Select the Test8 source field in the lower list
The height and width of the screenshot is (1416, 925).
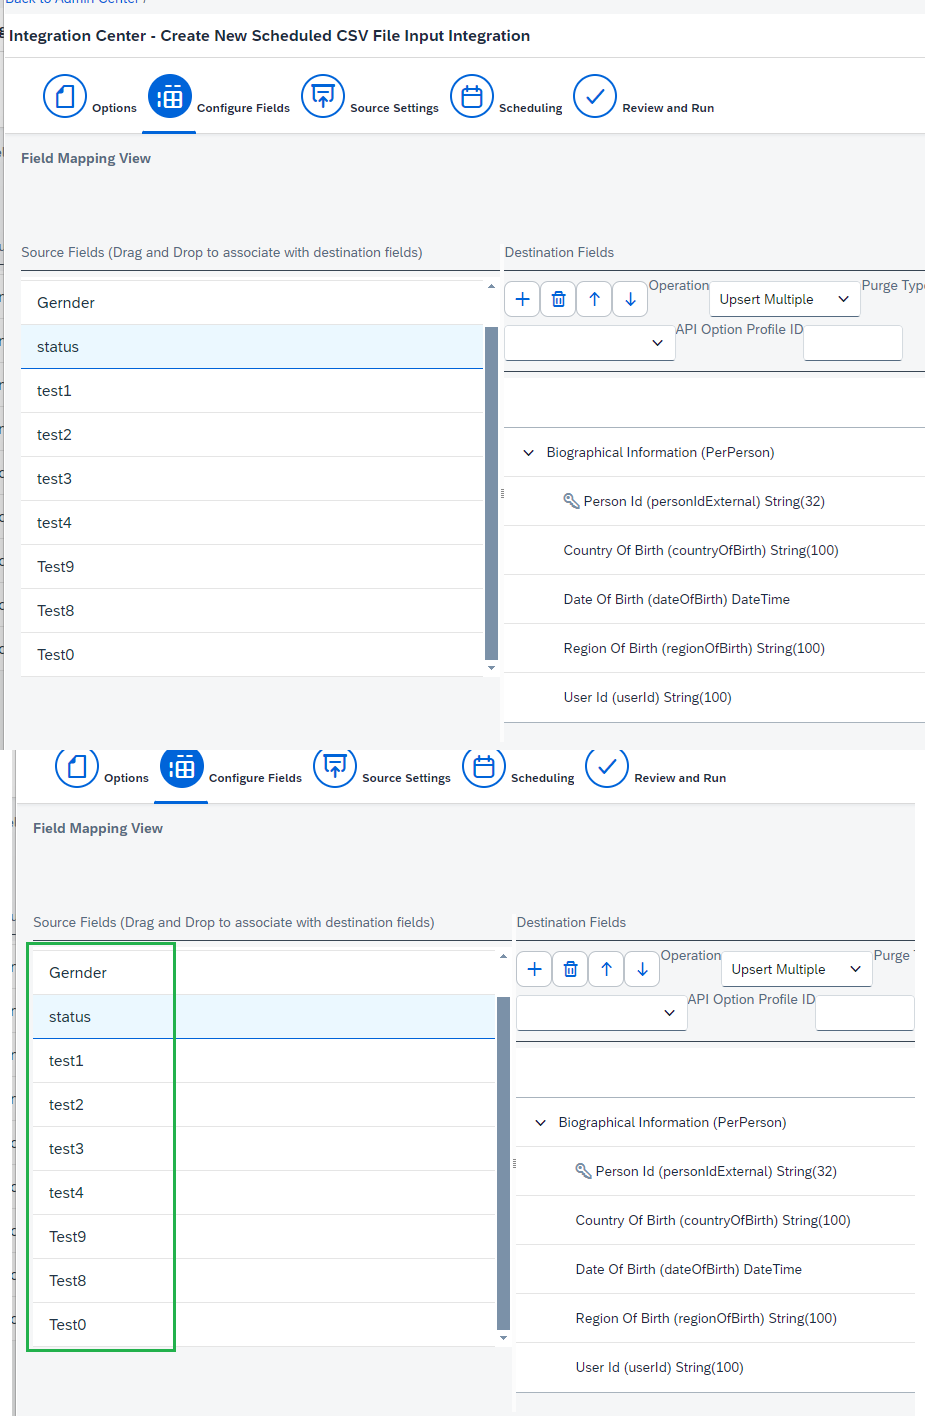264,1281
